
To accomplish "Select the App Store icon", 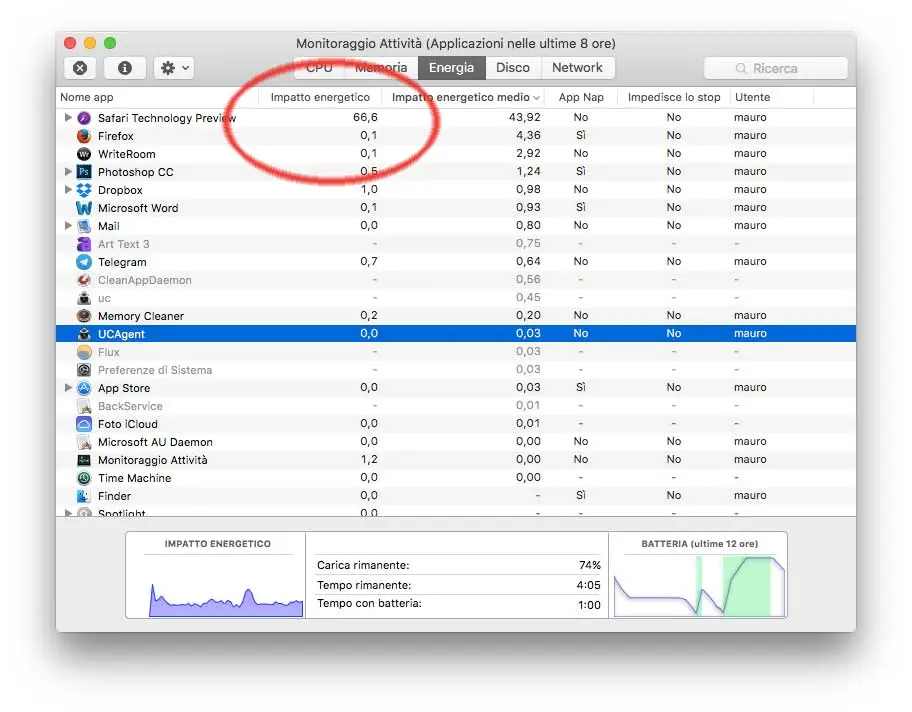I will pos(85,388).
